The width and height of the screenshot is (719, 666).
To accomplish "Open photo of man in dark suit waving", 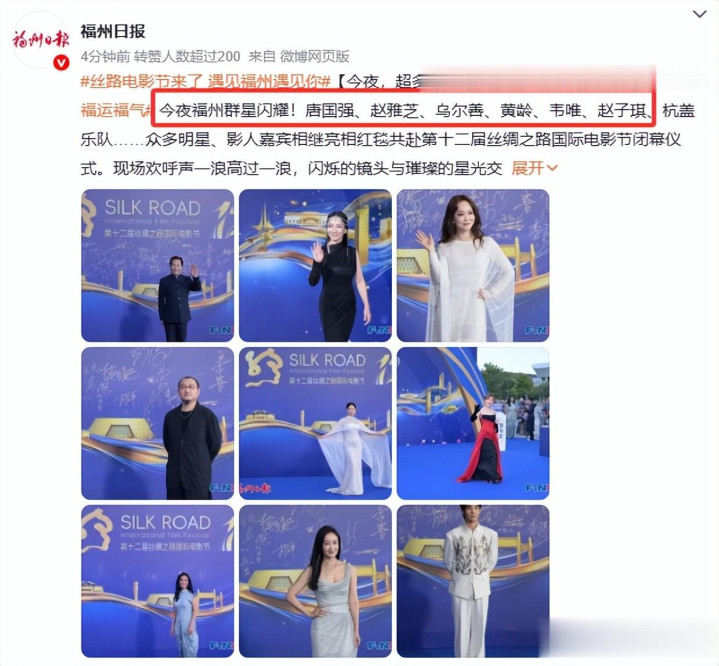I will pyautogui.click(x=157, y=266).
